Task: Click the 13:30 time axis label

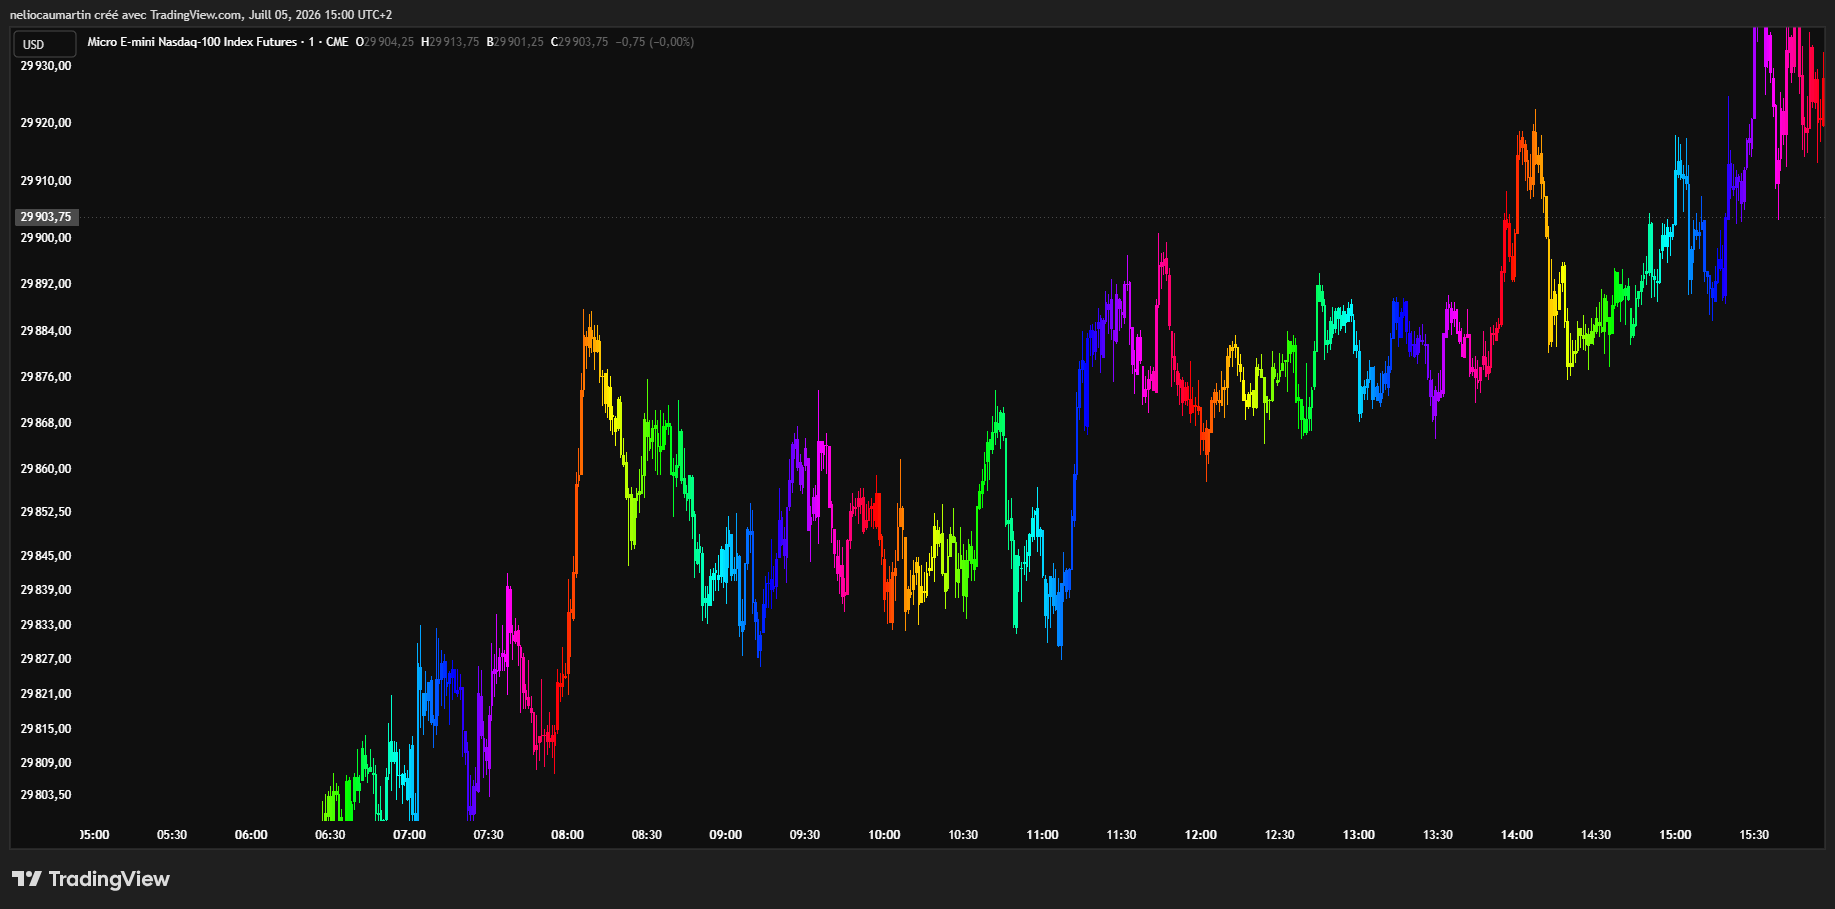Action: coord(1437,835)
